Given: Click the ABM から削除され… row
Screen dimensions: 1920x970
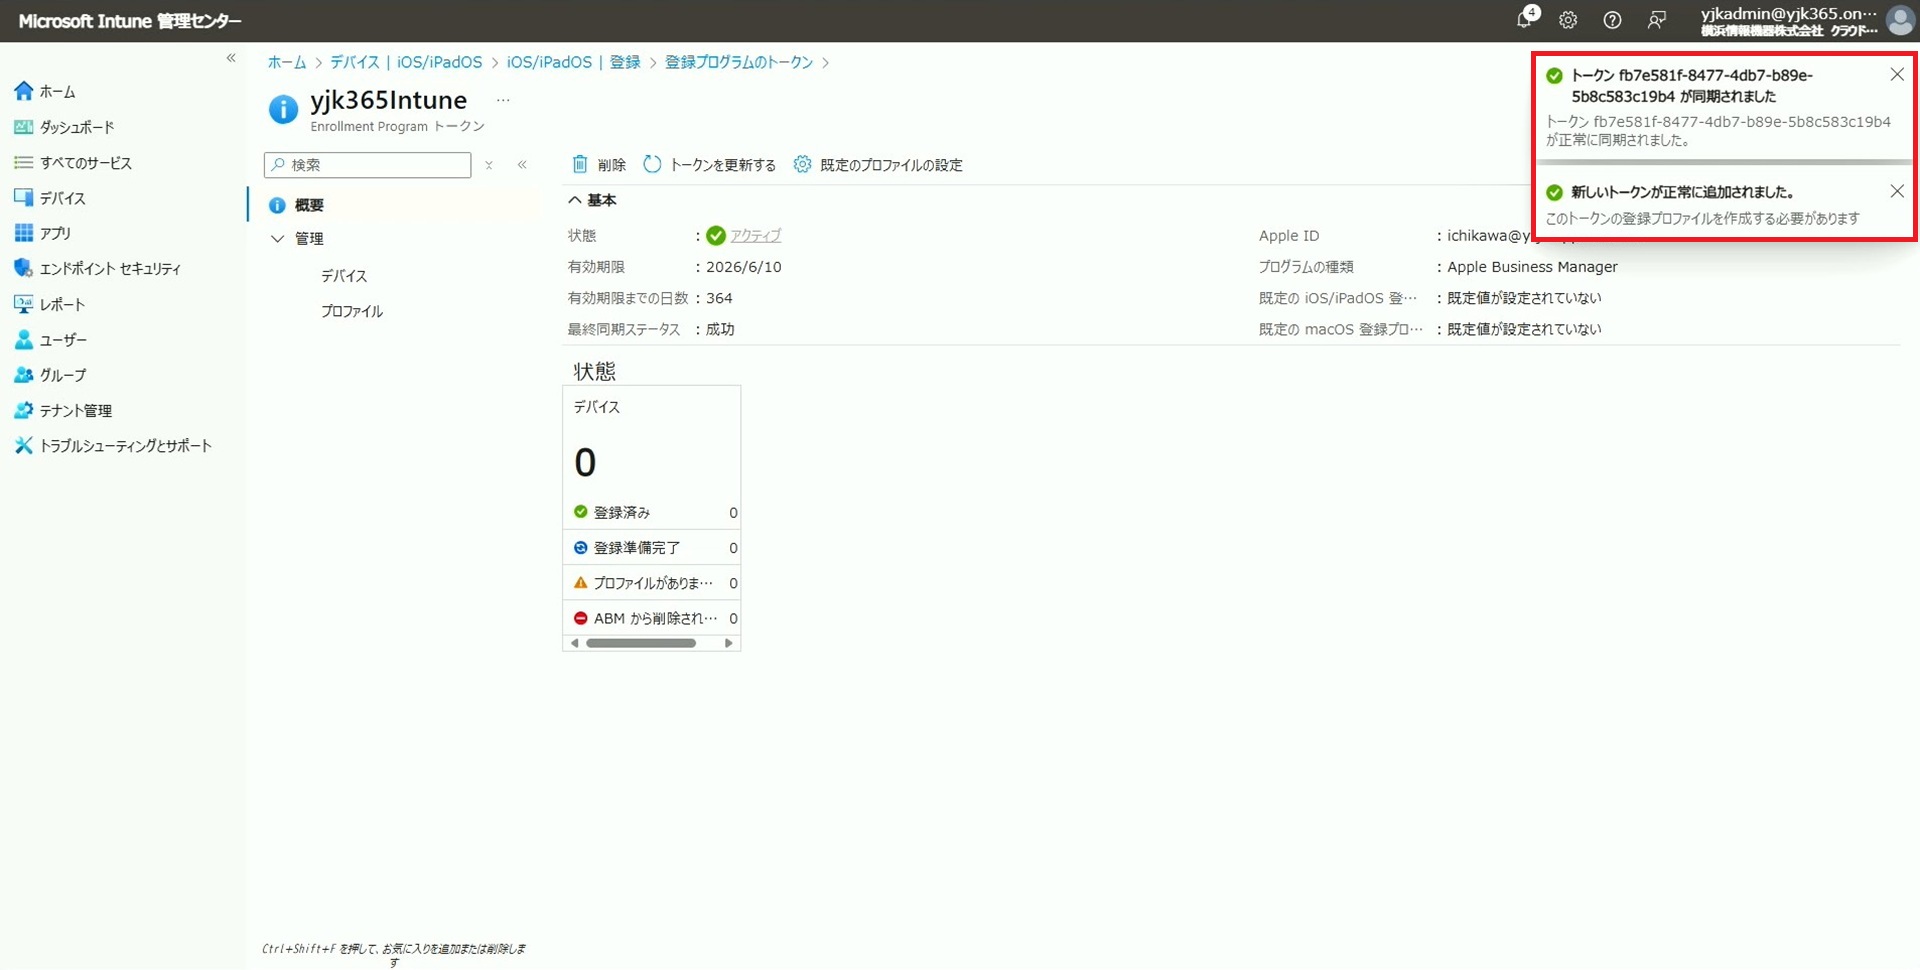Looking at the screenshot, I should (652, 618).
